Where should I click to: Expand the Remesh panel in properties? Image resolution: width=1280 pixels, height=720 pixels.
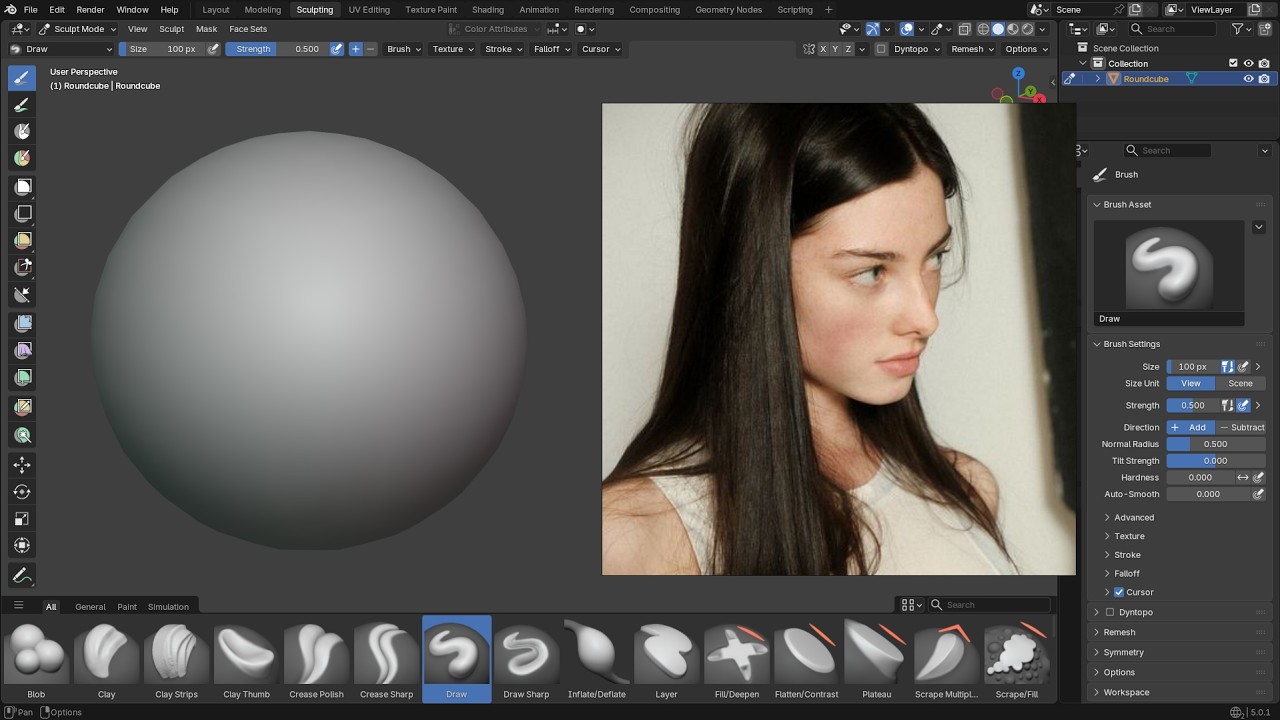tap(1119, 632)
